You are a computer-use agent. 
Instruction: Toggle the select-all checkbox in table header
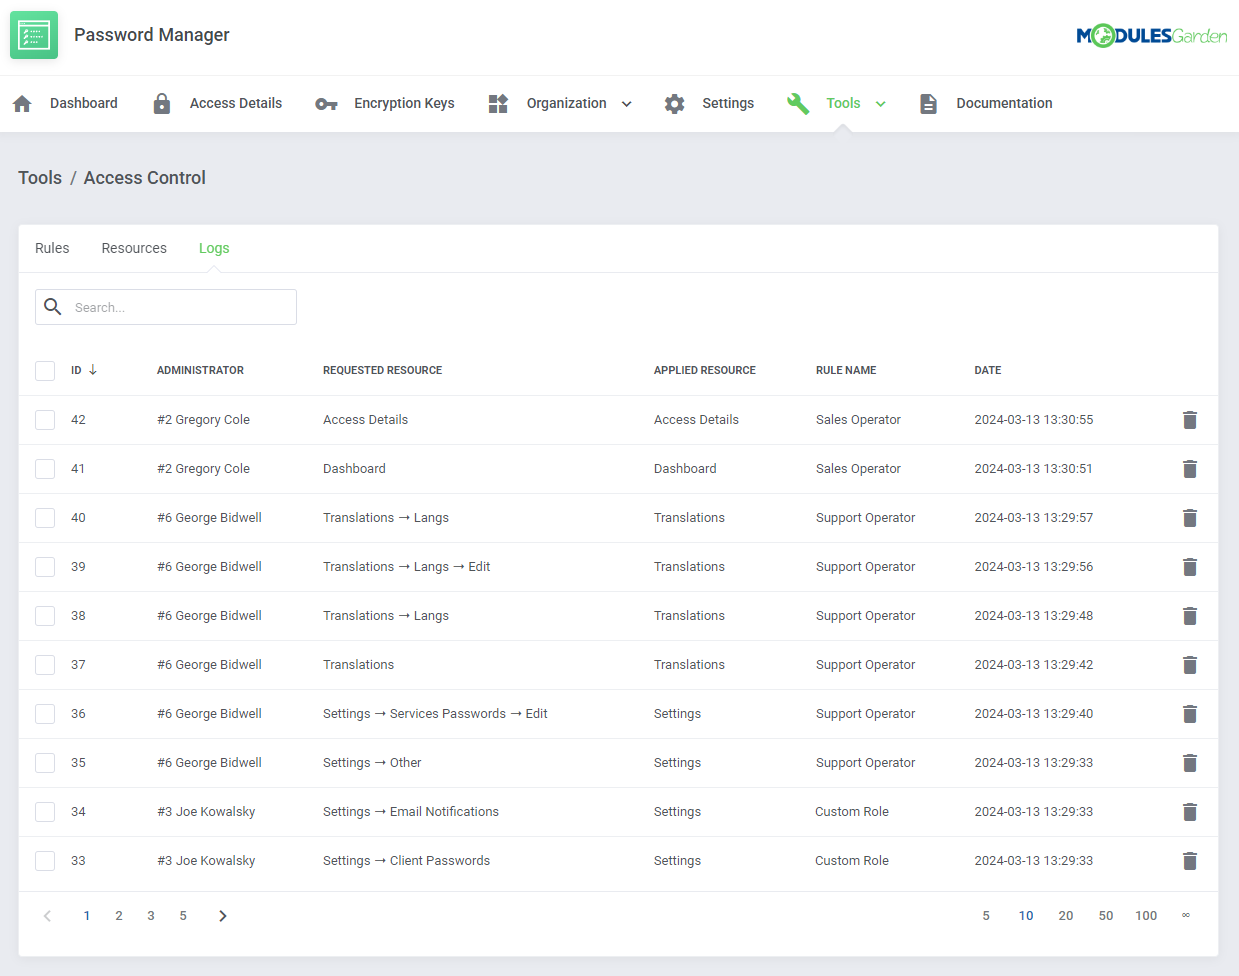[45, 371]
